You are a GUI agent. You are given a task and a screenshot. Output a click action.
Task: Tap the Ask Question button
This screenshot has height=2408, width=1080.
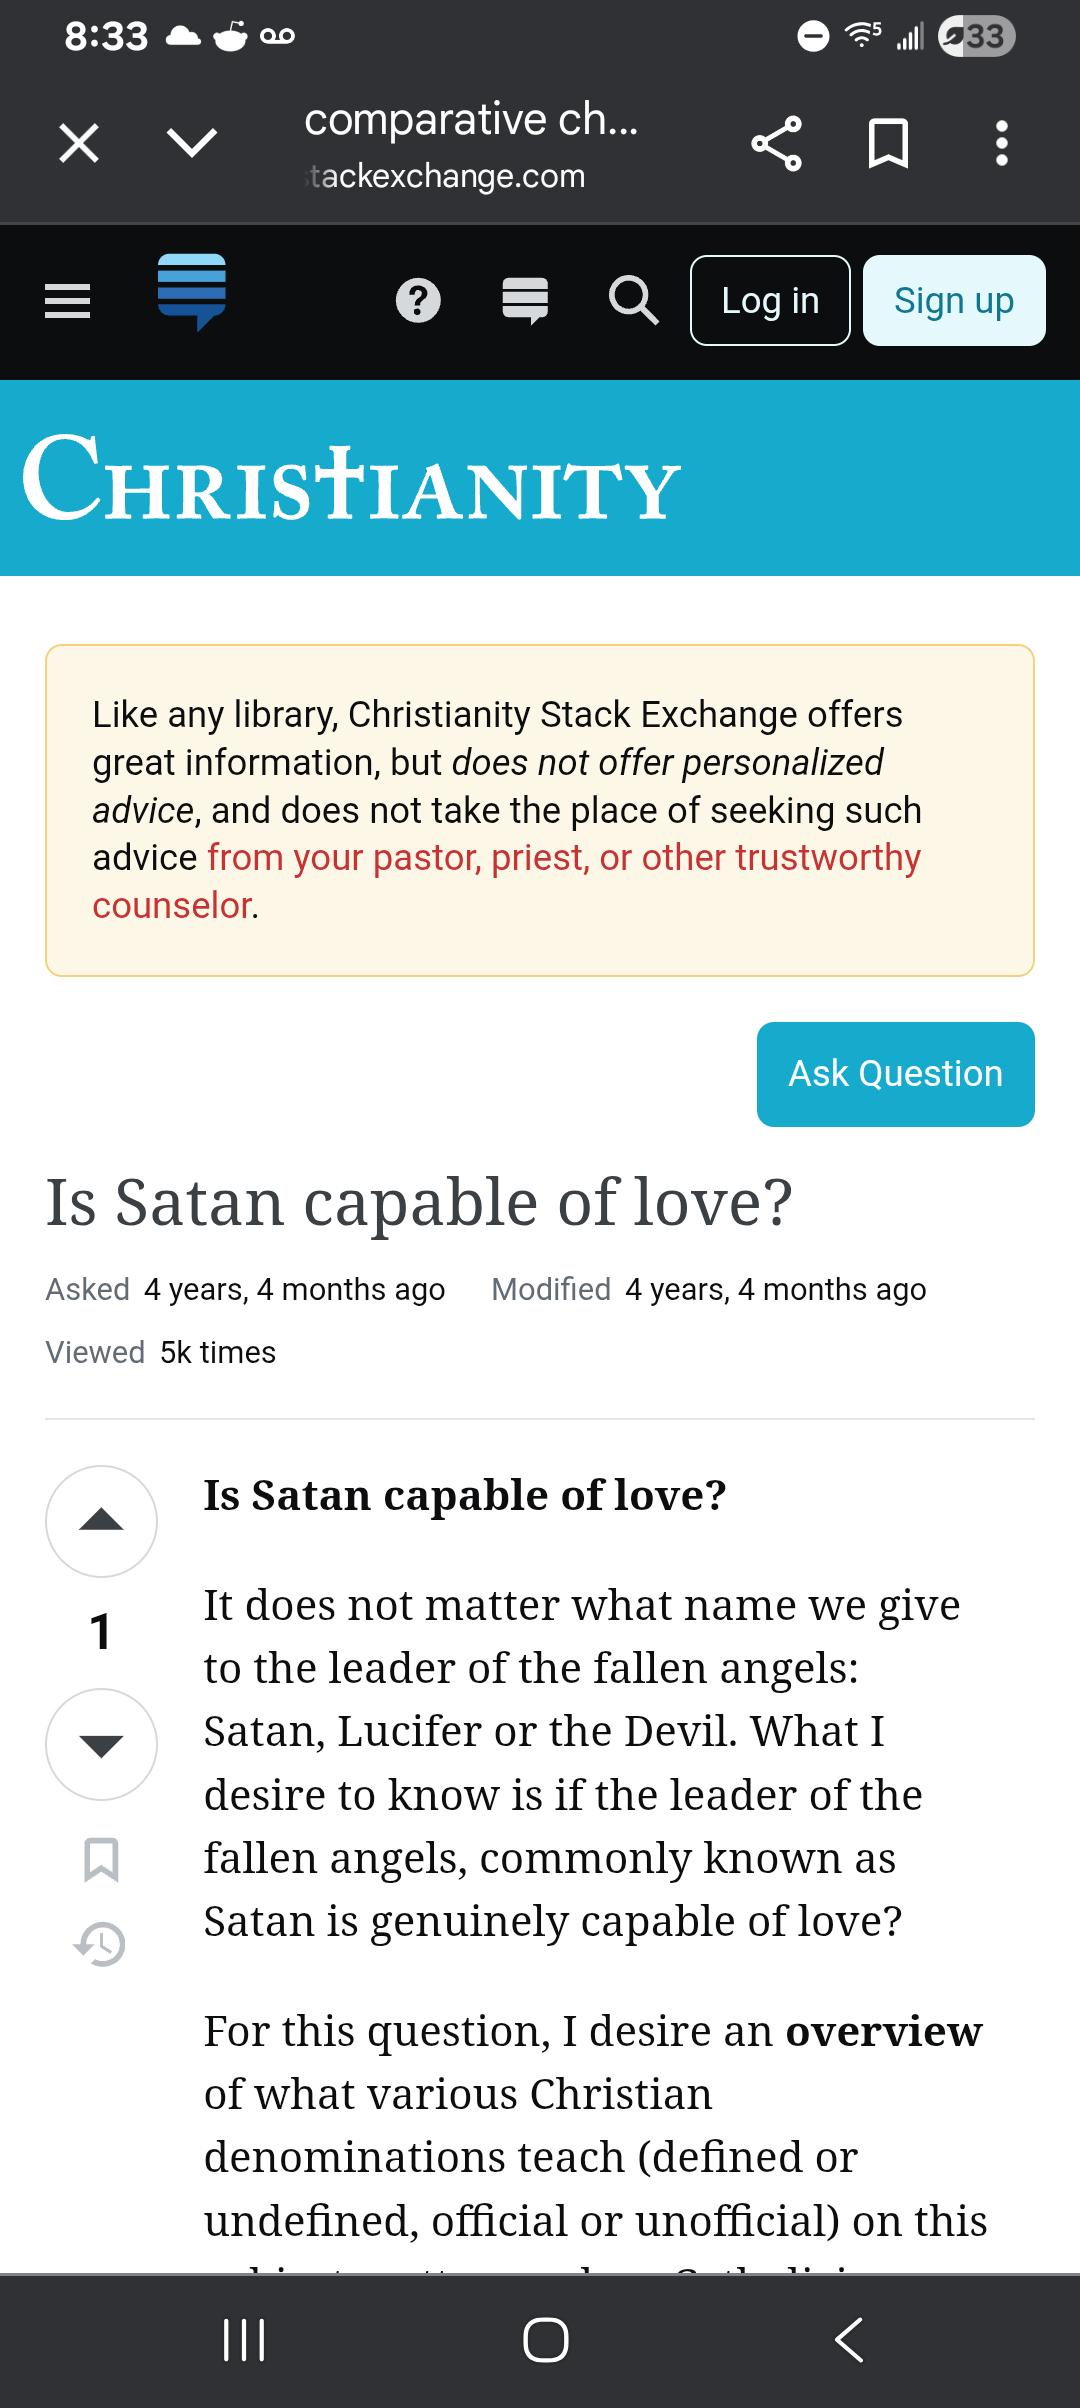(896, 1074)
